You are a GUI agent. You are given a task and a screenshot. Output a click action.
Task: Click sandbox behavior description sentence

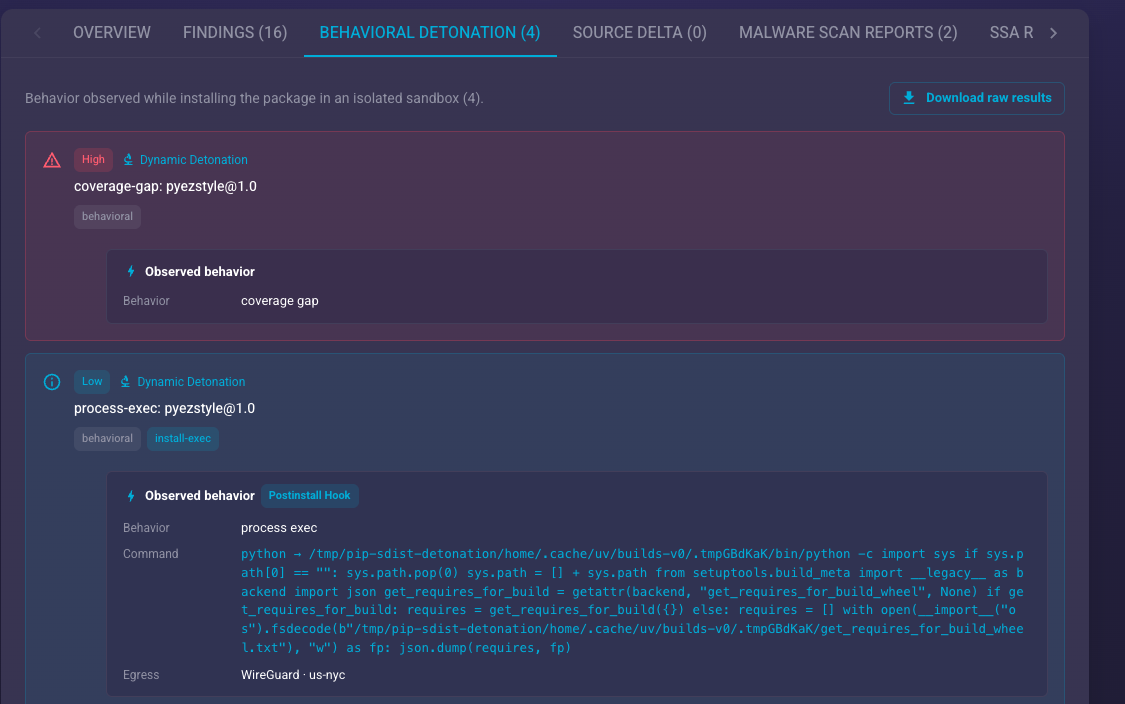pyautogui.click(x=254, y=98)
